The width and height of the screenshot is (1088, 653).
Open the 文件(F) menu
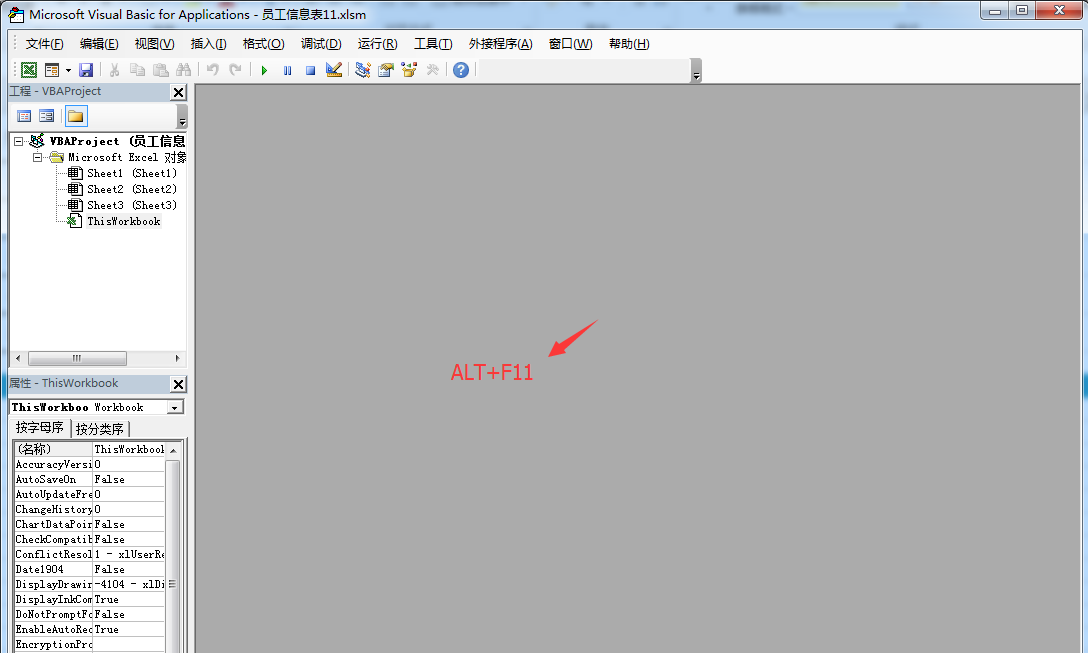click(44, 44)
